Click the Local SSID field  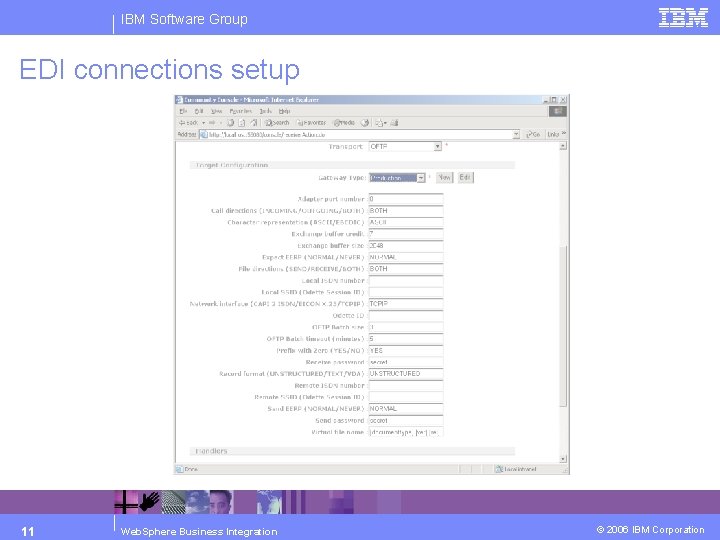click(x=406, y=292)
